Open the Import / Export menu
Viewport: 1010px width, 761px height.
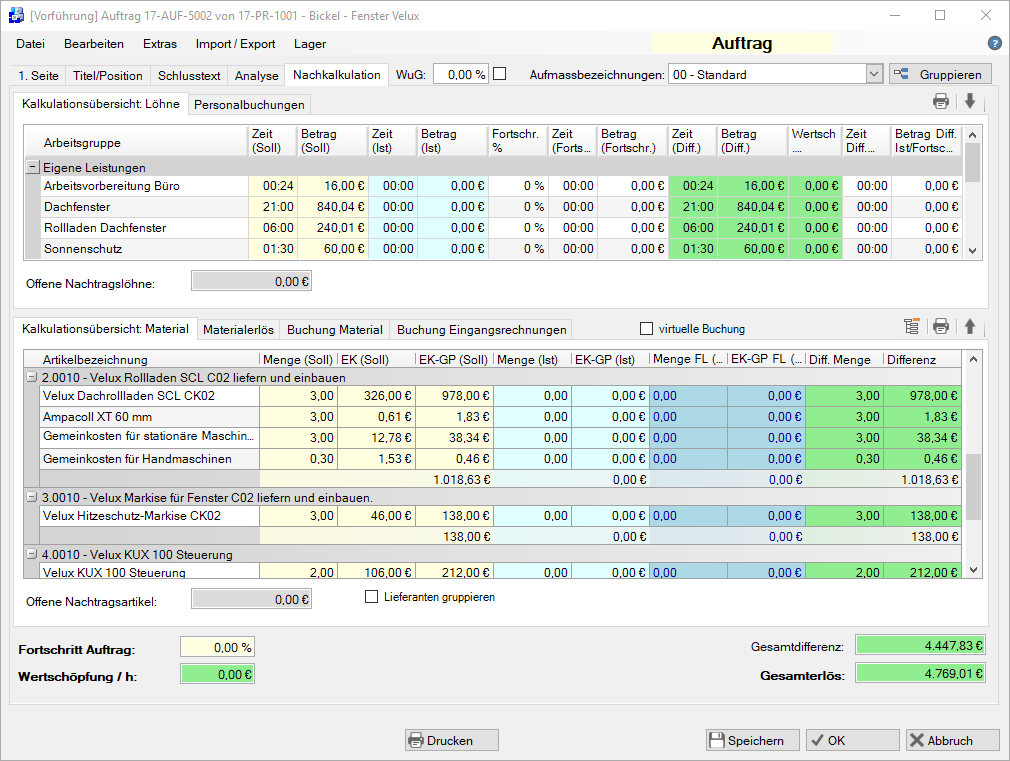(x=236, y=44)
